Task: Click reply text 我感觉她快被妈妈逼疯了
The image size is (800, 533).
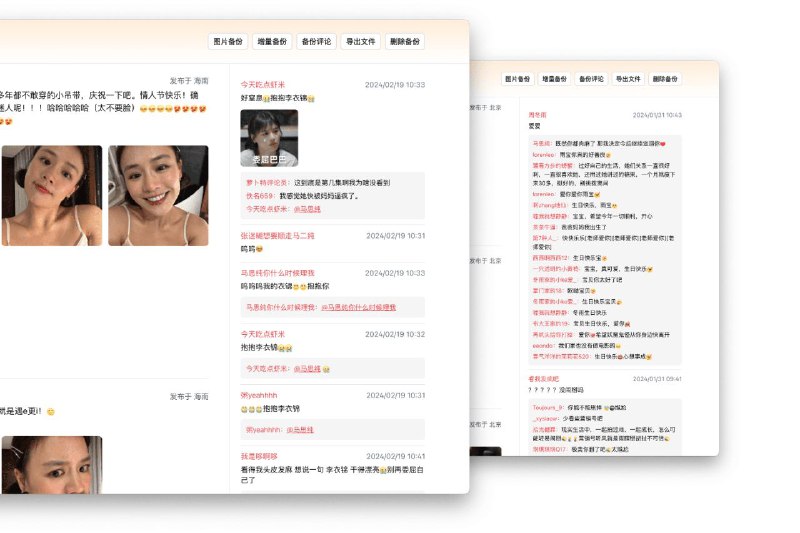Action: [x=319, y=196]
